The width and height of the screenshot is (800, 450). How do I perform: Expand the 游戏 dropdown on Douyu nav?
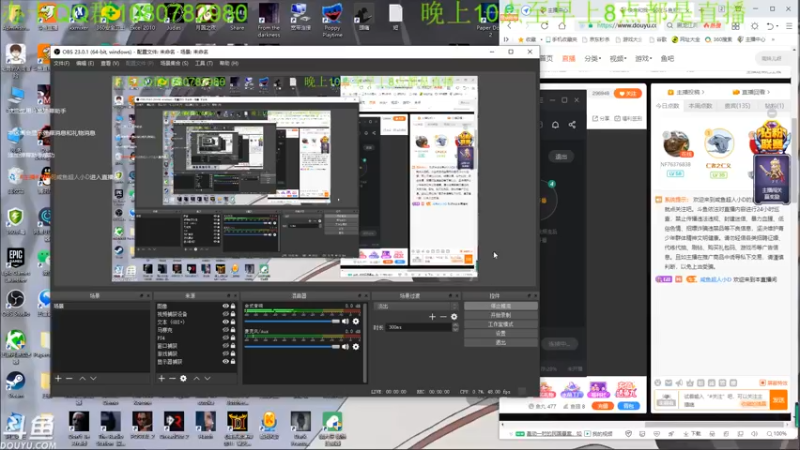[643, 59]
